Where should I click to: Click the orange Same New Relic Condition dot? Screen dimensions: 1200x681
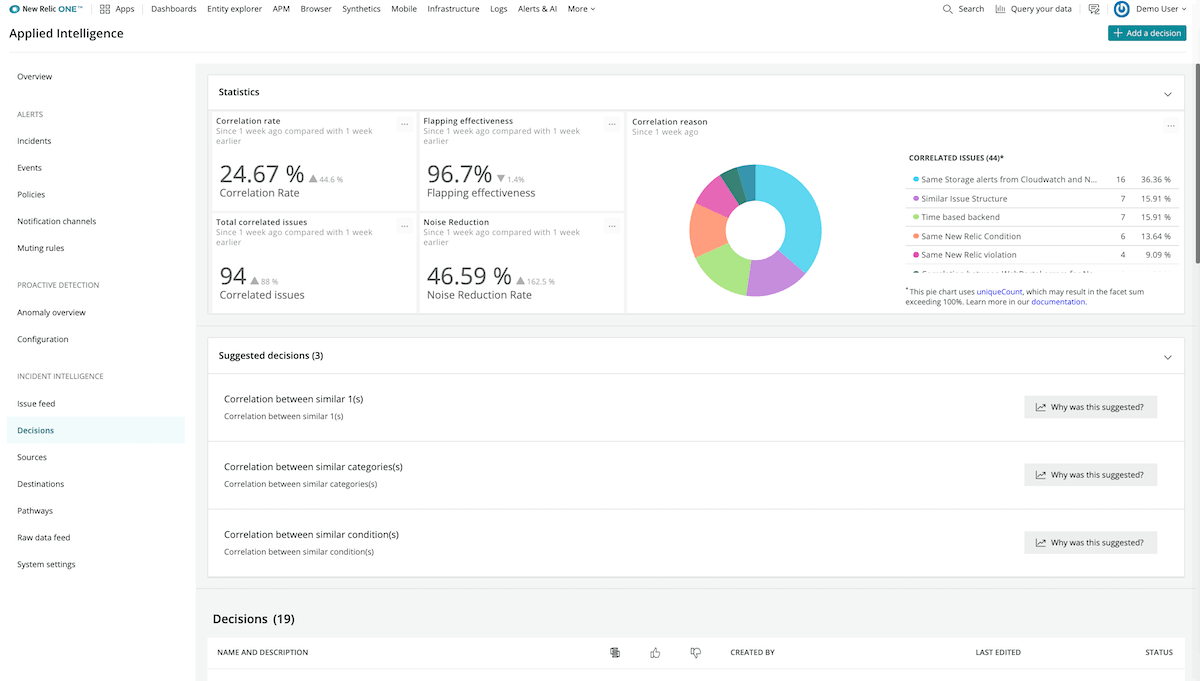(x=915, y=236)
